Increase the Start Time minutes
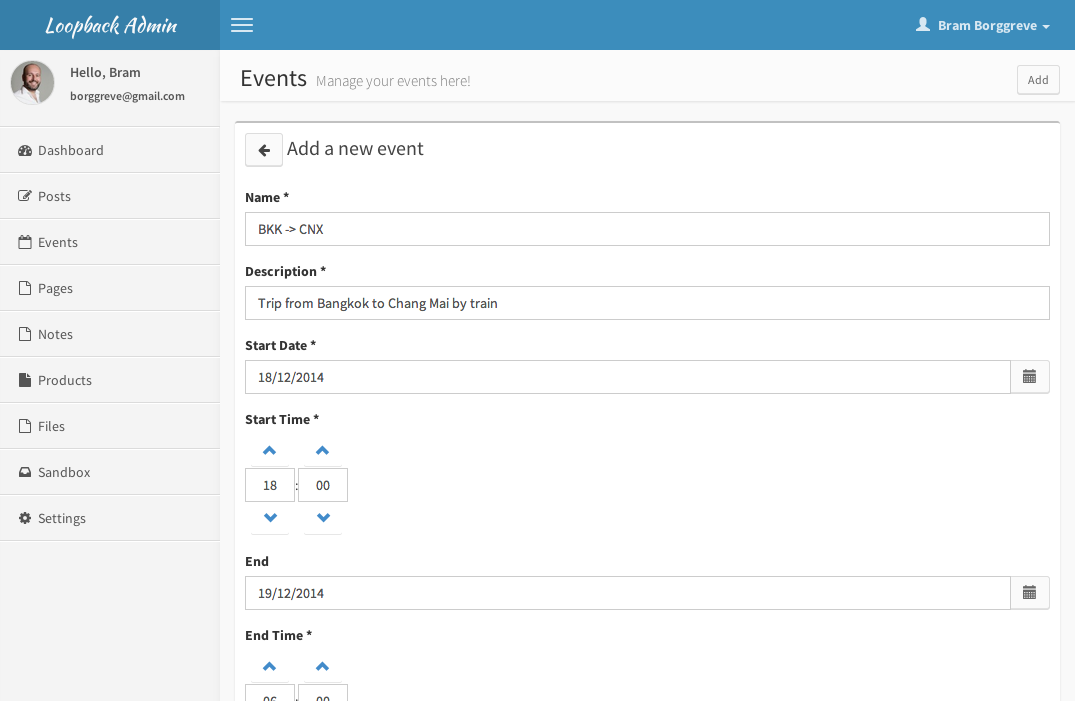This screenshot has height=701, width=1075. (x=323, y=451)
